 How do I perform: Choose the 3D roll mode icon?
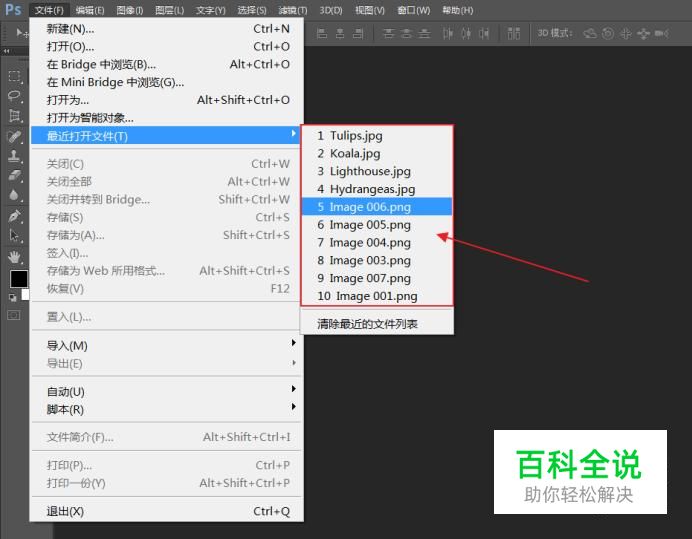[608, 33]
